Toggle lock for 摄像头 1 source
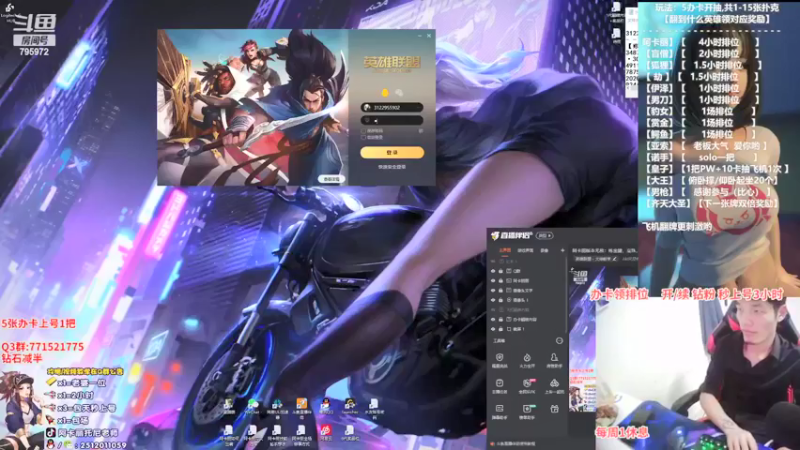Viewport: 800px width, 450px height. click(x=501, y=300)
